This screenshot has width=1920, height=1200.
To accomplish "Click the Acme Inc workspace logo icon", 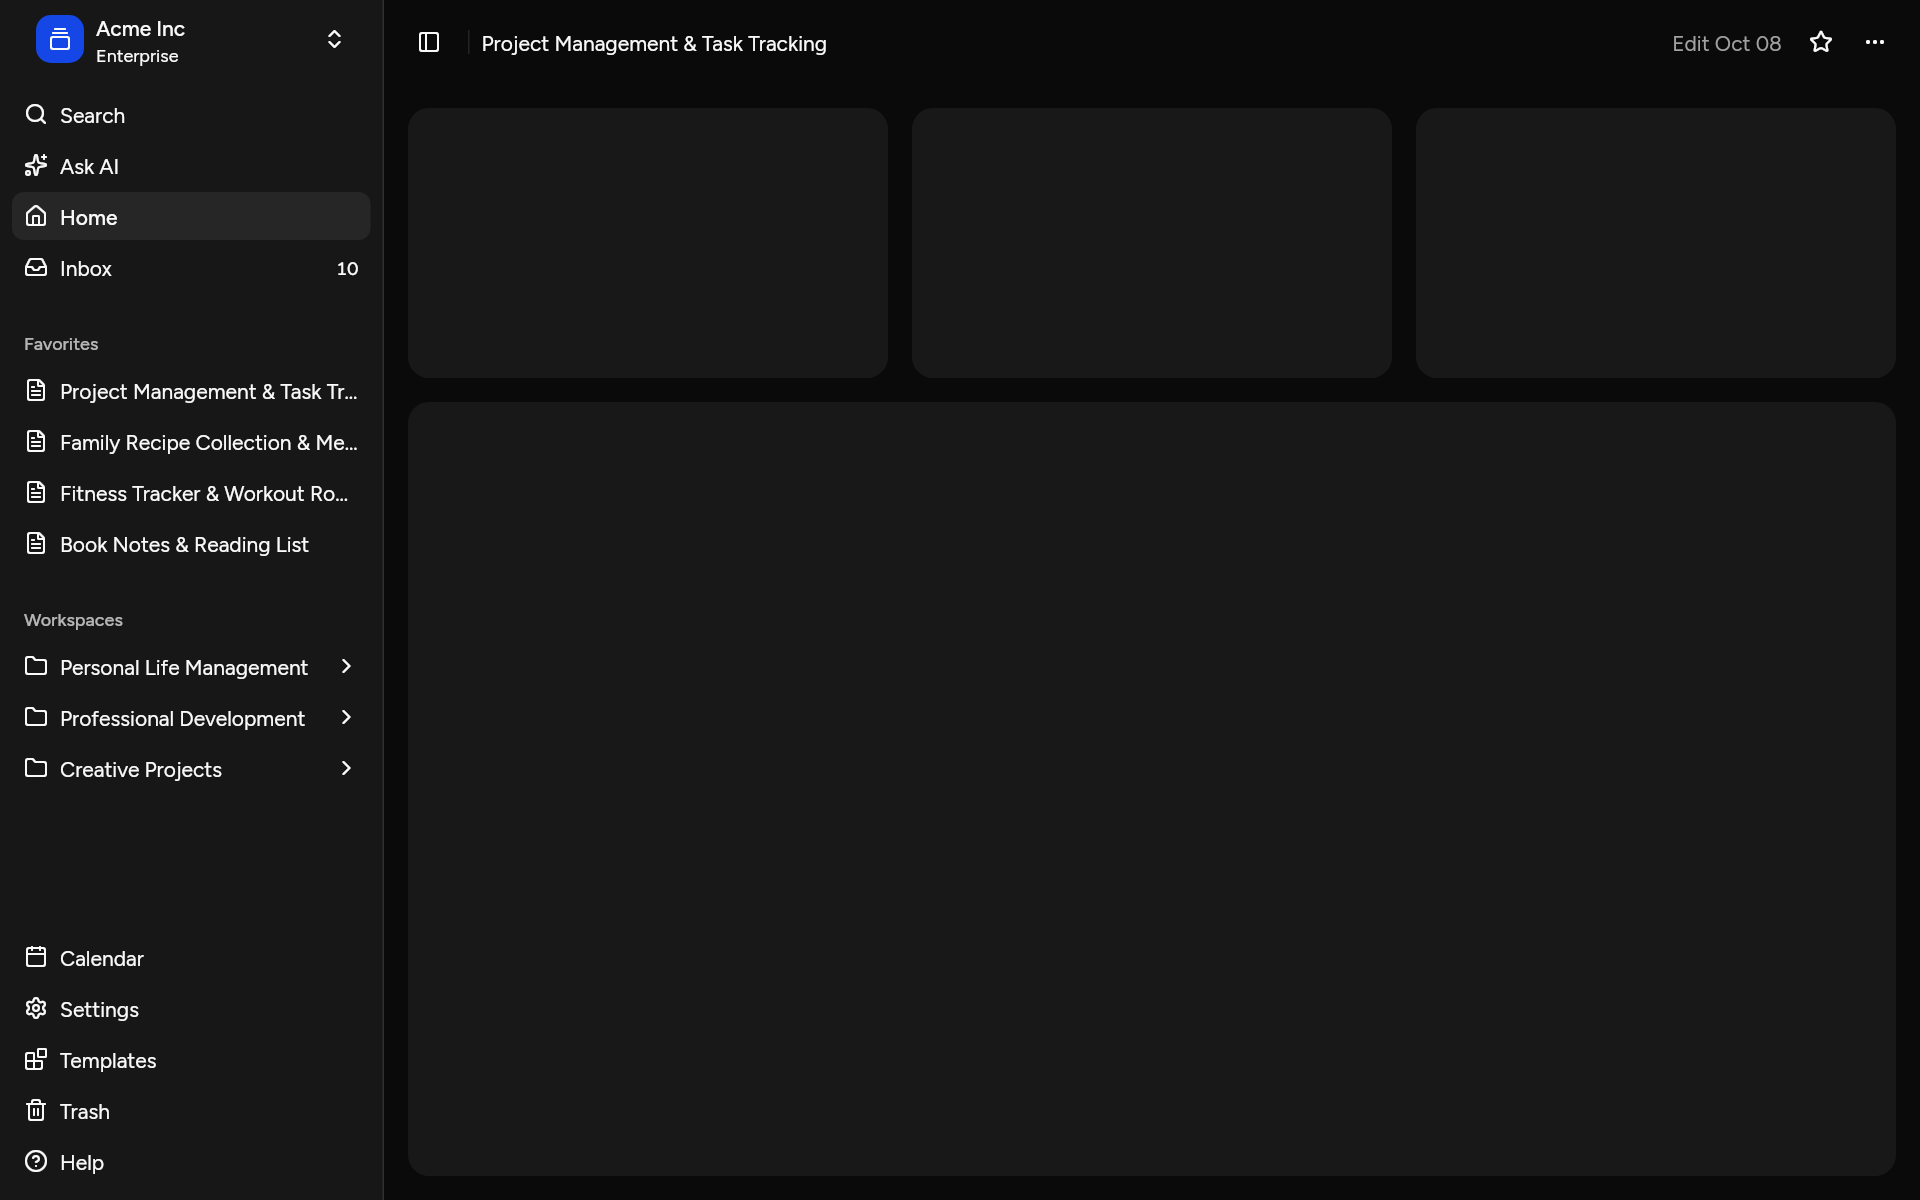I will click(60, 40).
